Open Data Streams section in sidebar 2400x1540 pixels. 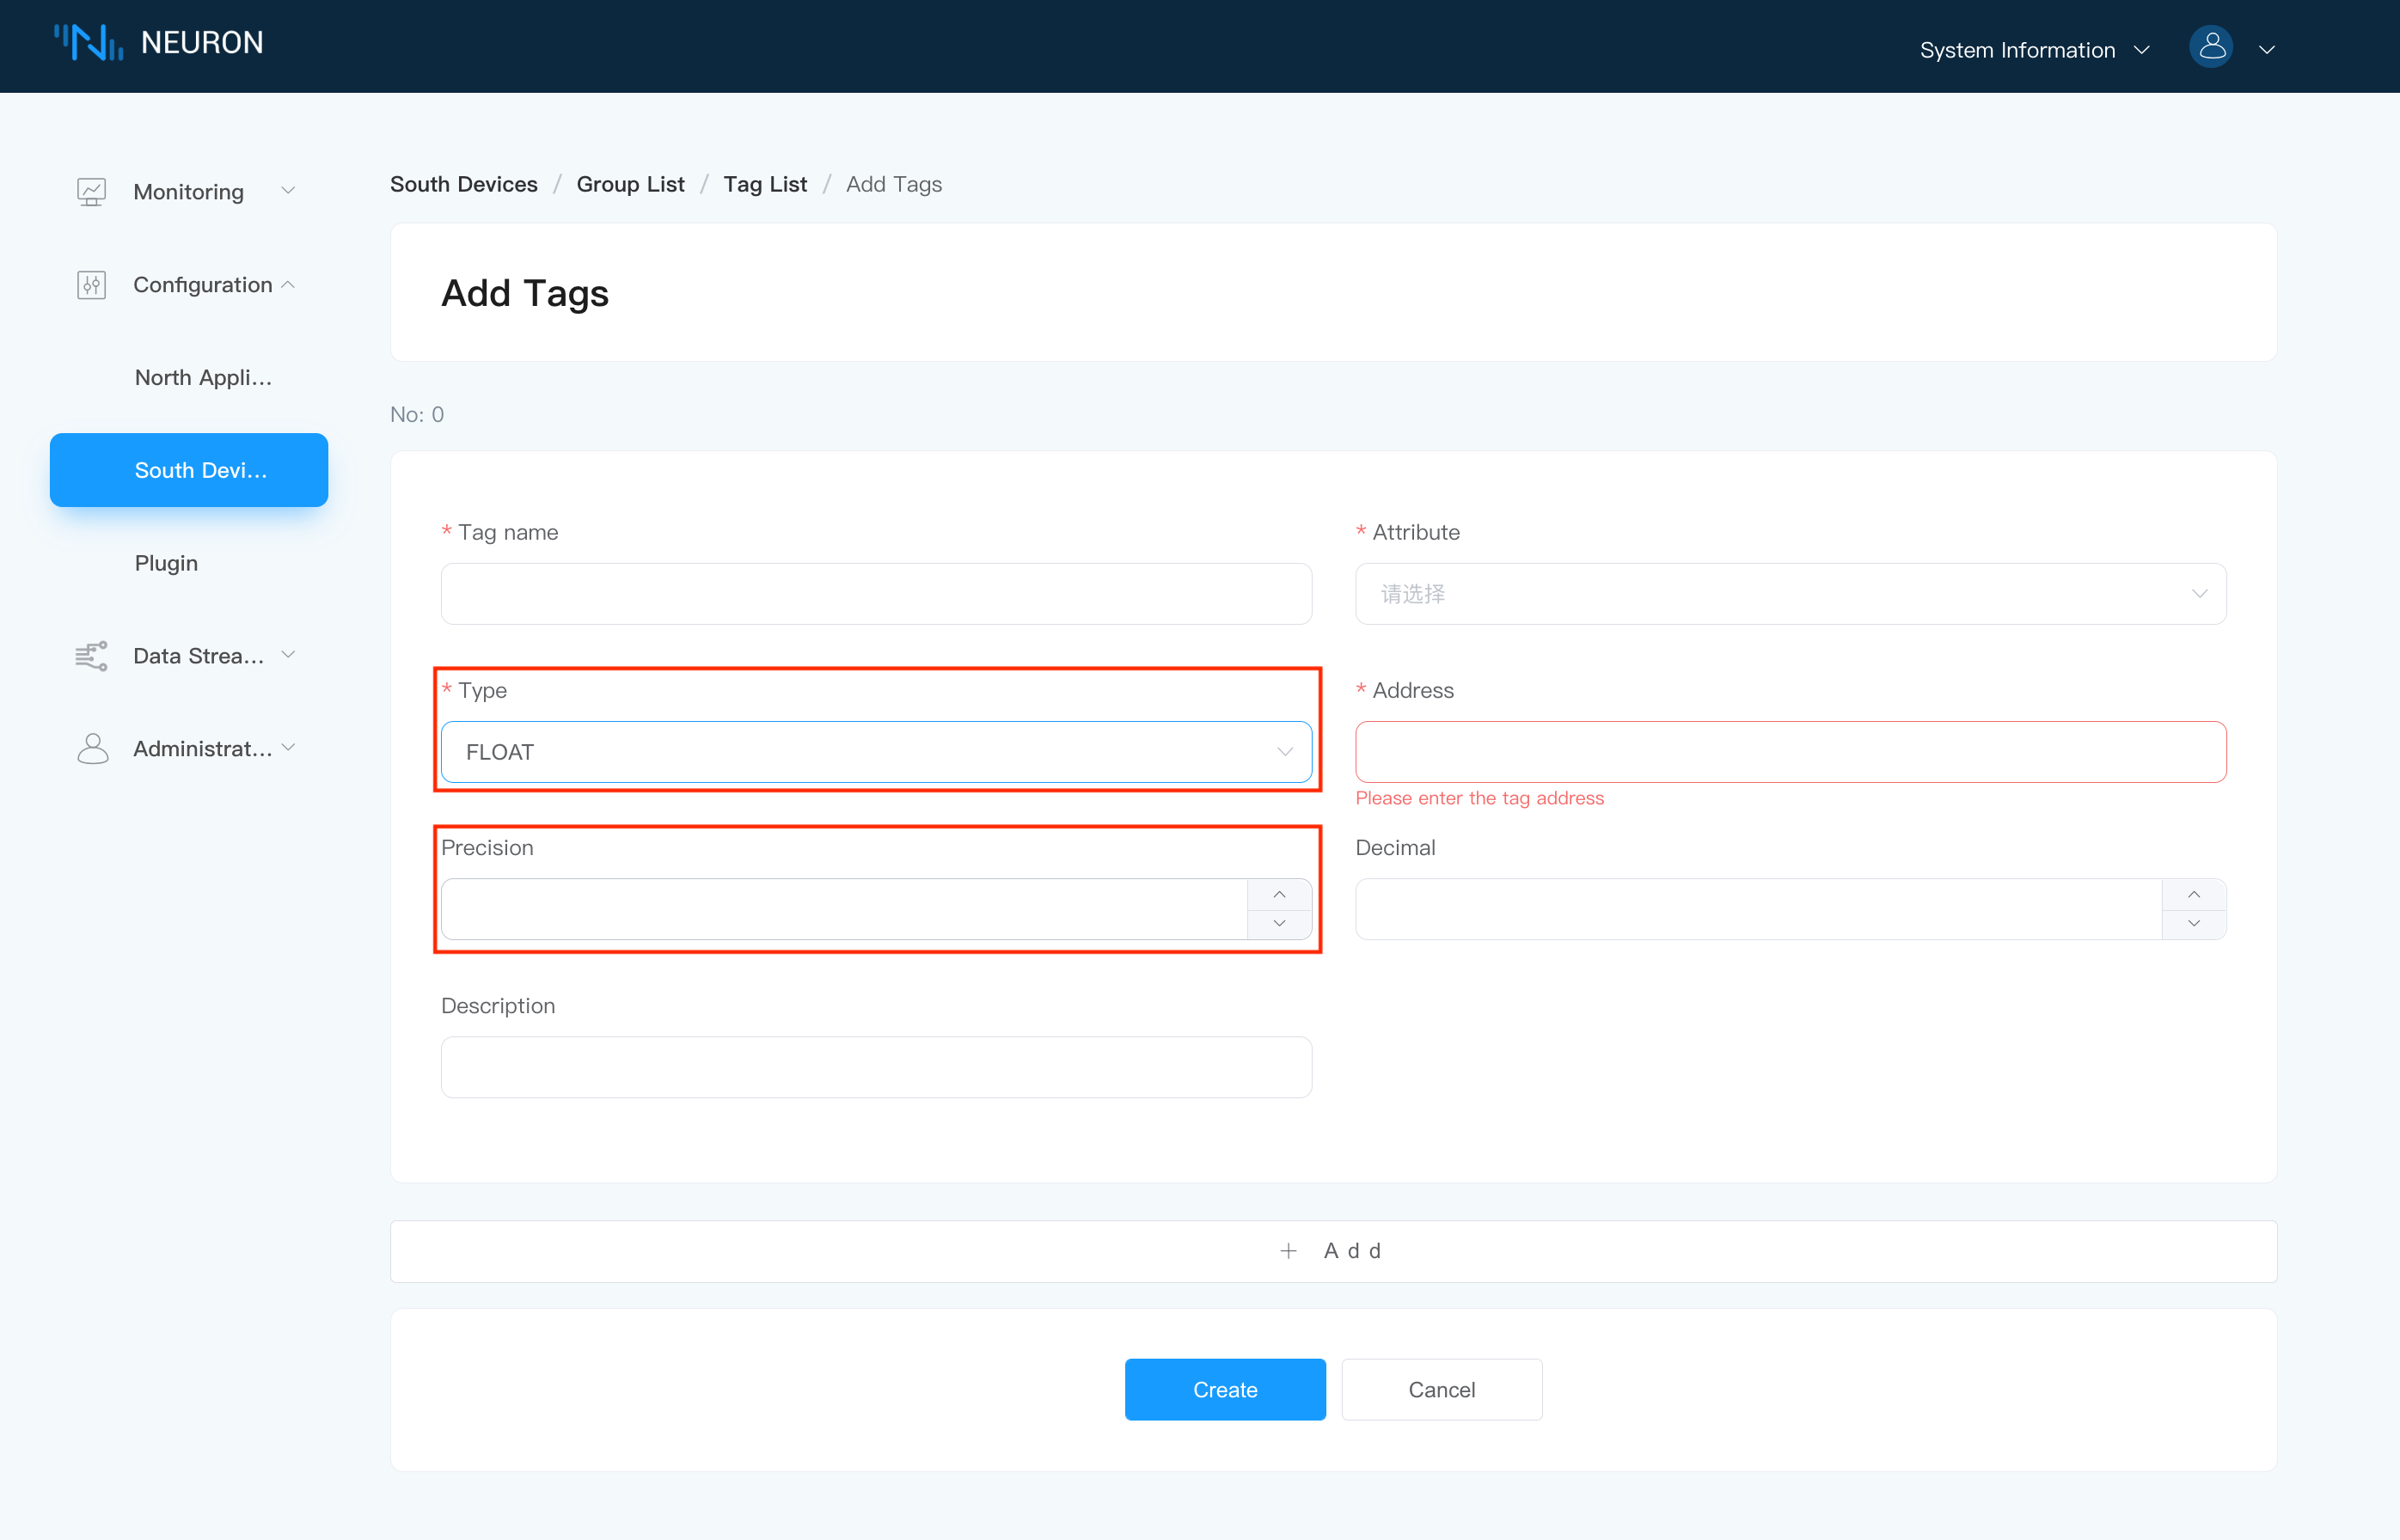[191, 656]
